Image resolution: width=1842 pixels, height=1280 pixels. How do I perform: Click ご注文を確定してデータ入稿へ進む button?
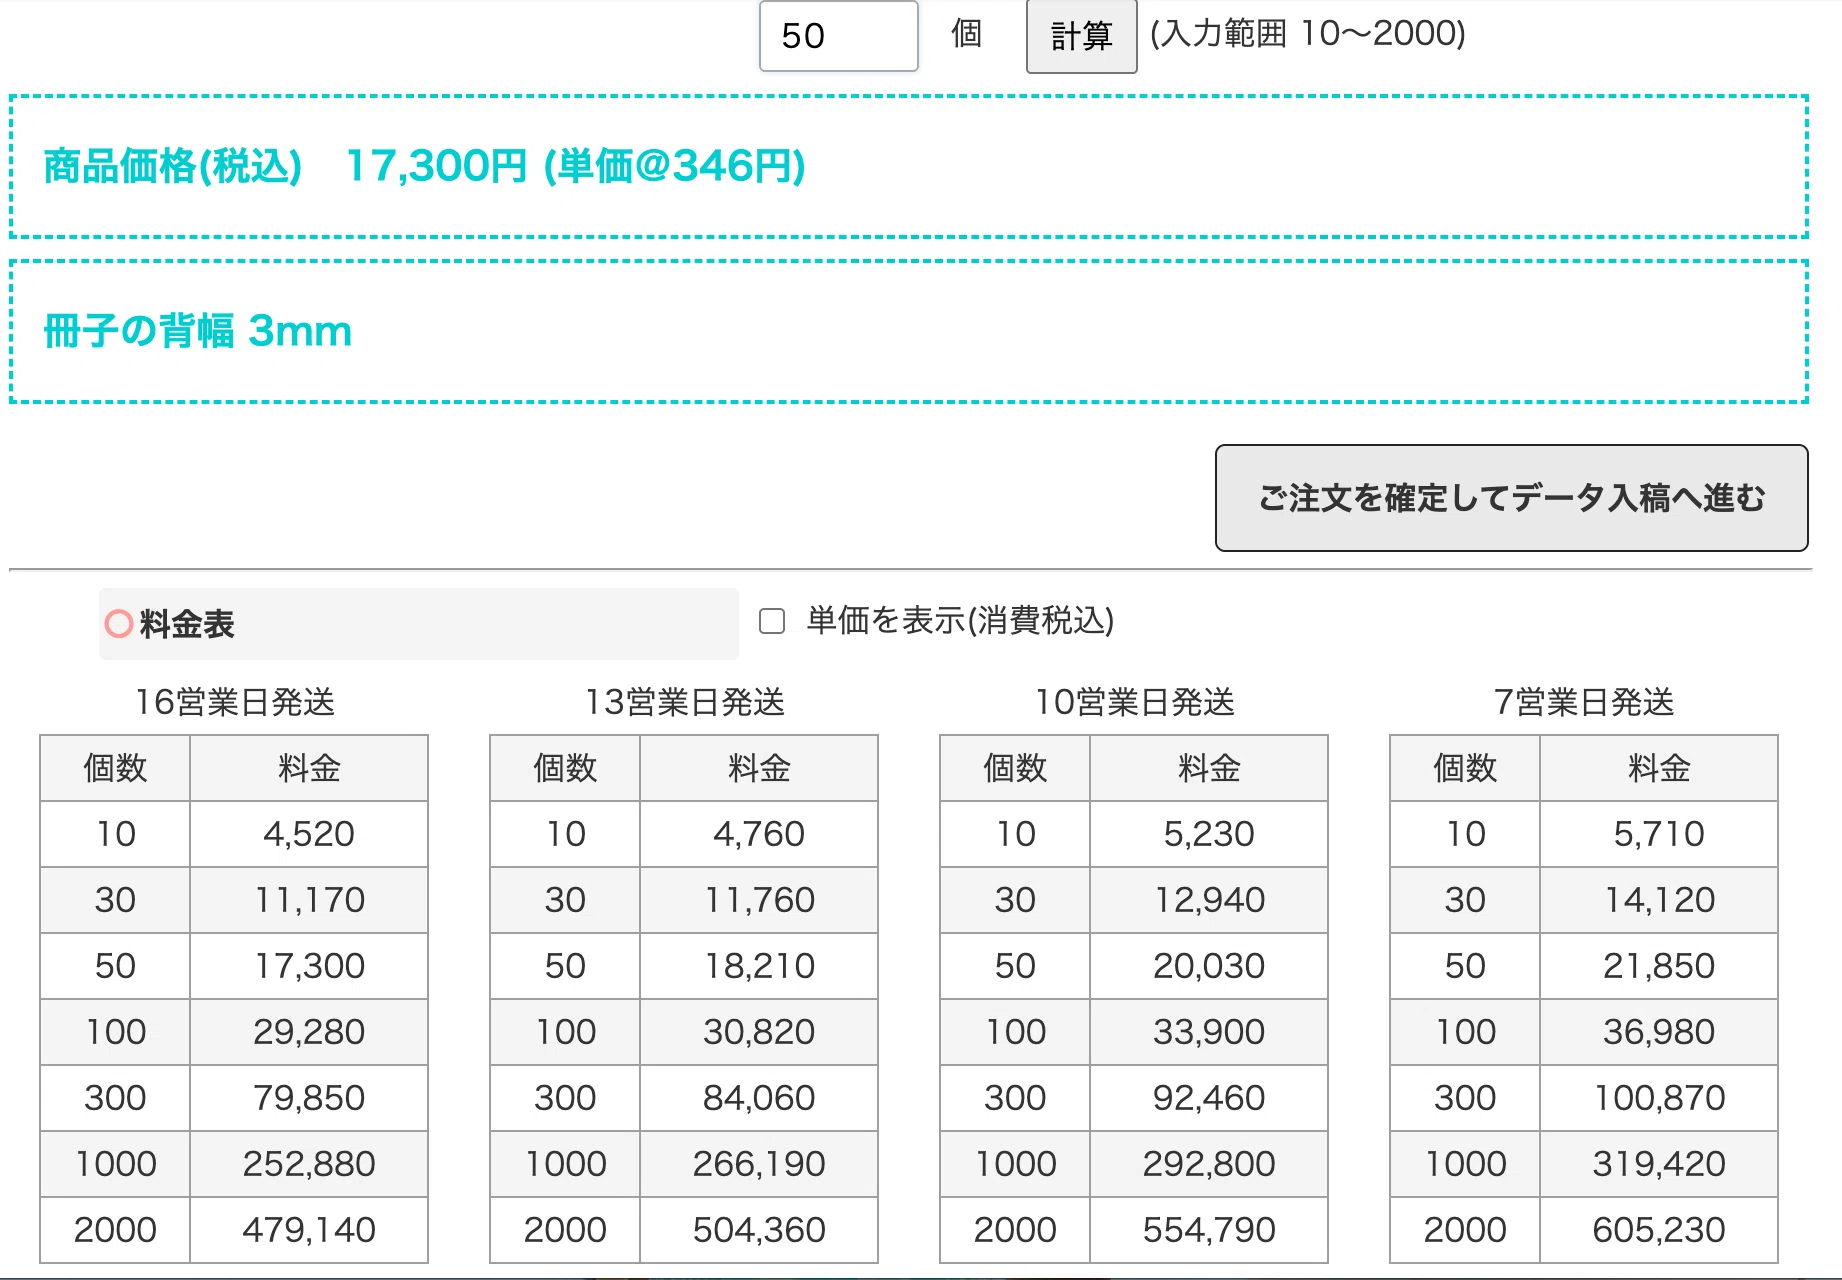pos(1511,498)
